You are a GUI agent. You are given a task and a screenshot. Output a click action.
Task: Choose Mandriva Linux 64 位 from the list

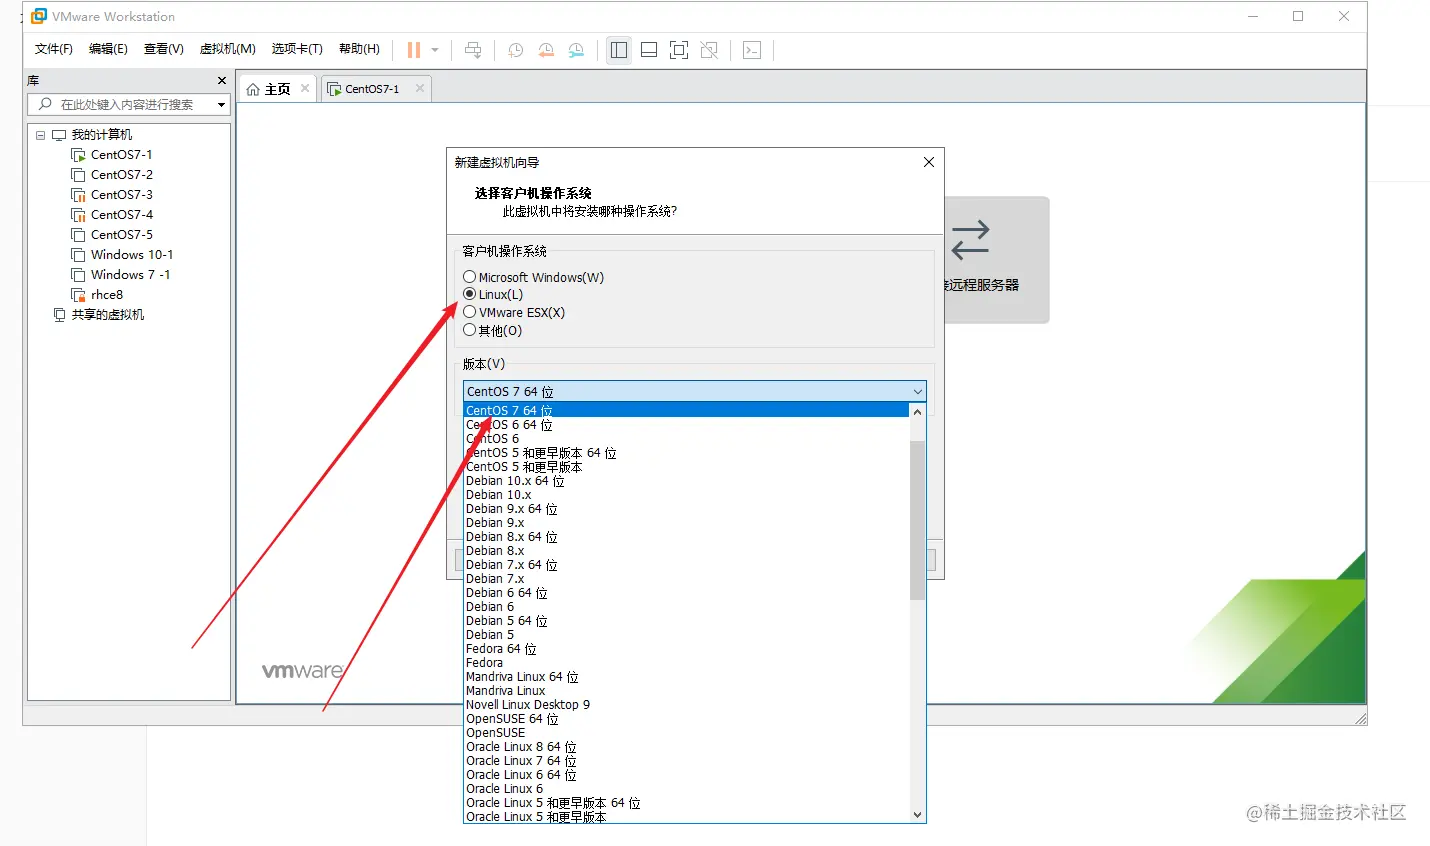tap(686, 677)
